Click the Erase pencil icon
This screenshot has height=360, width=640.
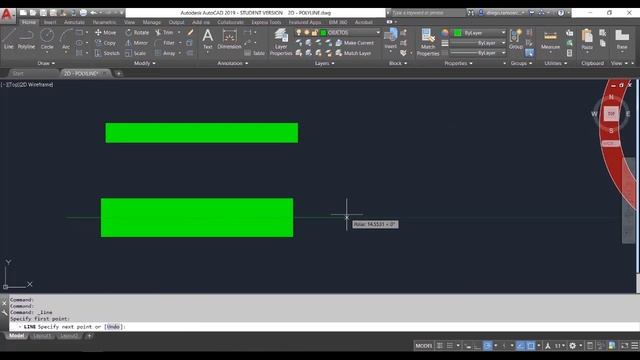(190, 32)
